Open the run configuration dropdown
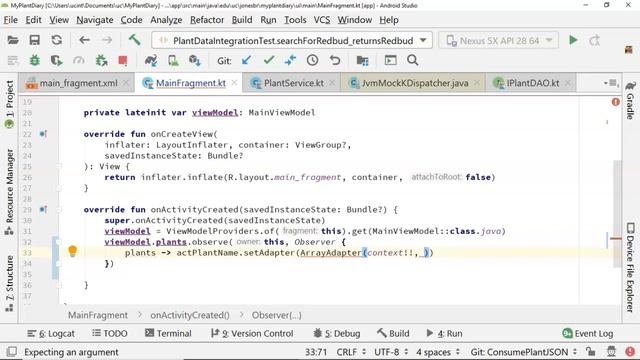 pos(292,40)
